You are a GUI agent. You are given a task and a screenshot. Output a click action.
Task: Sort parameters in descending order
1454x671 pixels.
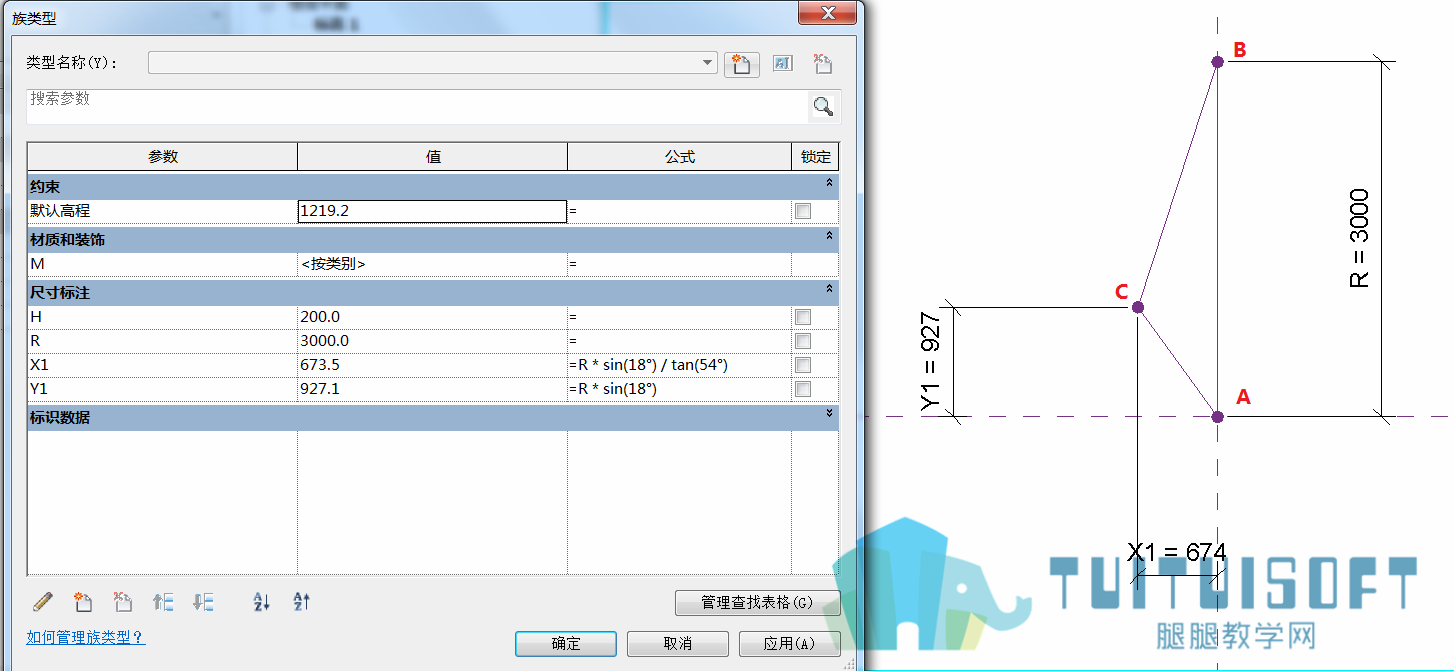[302, 602]
